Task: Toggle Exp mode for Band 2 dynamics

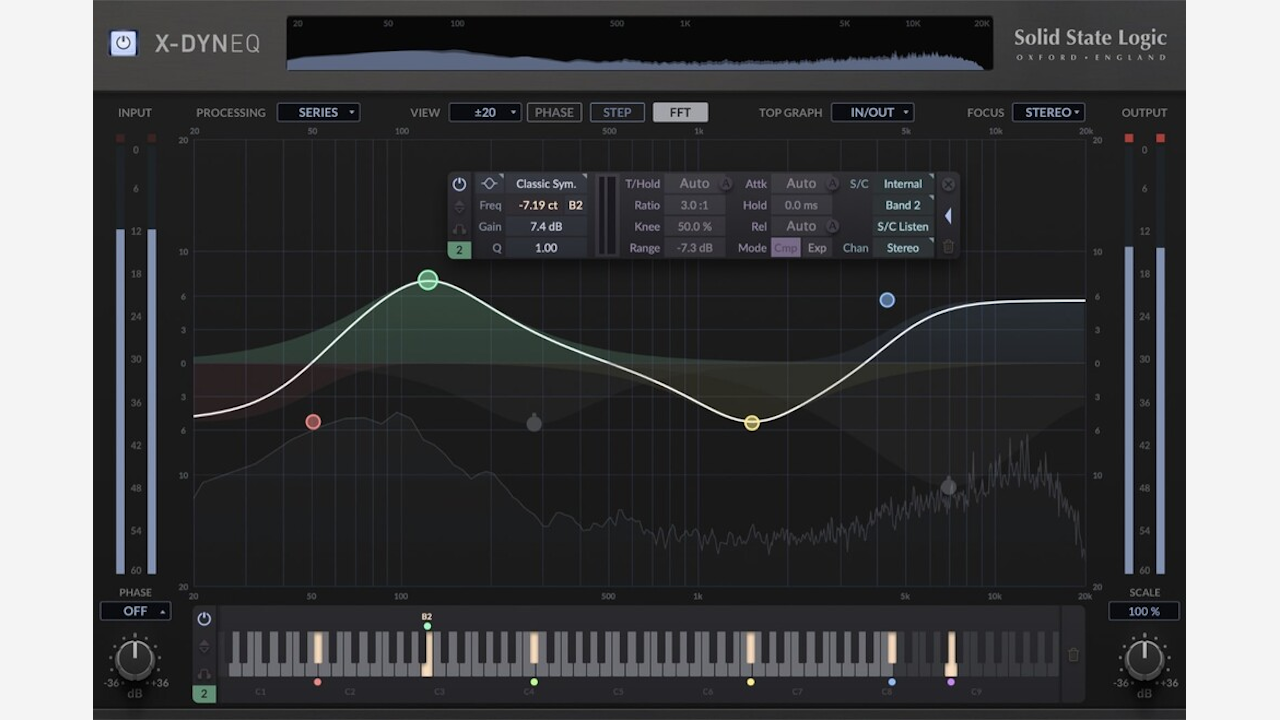Action: 816,247
